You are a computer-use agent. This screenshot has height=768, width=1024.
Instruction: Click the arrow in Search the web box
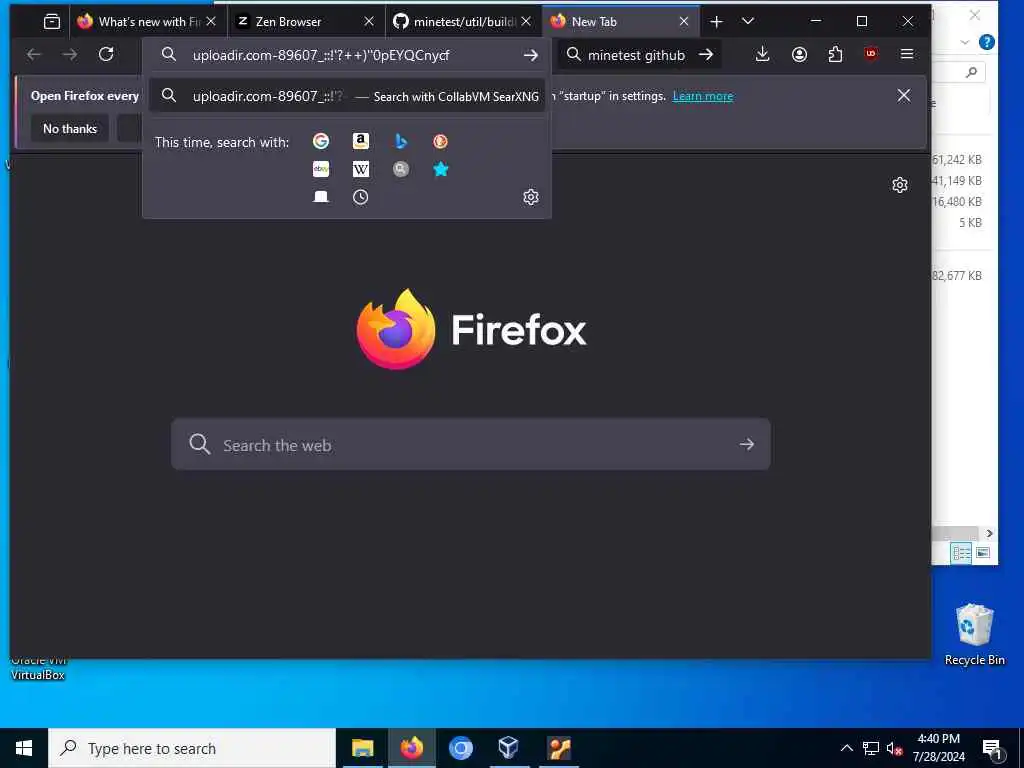[x=746, y=444]
